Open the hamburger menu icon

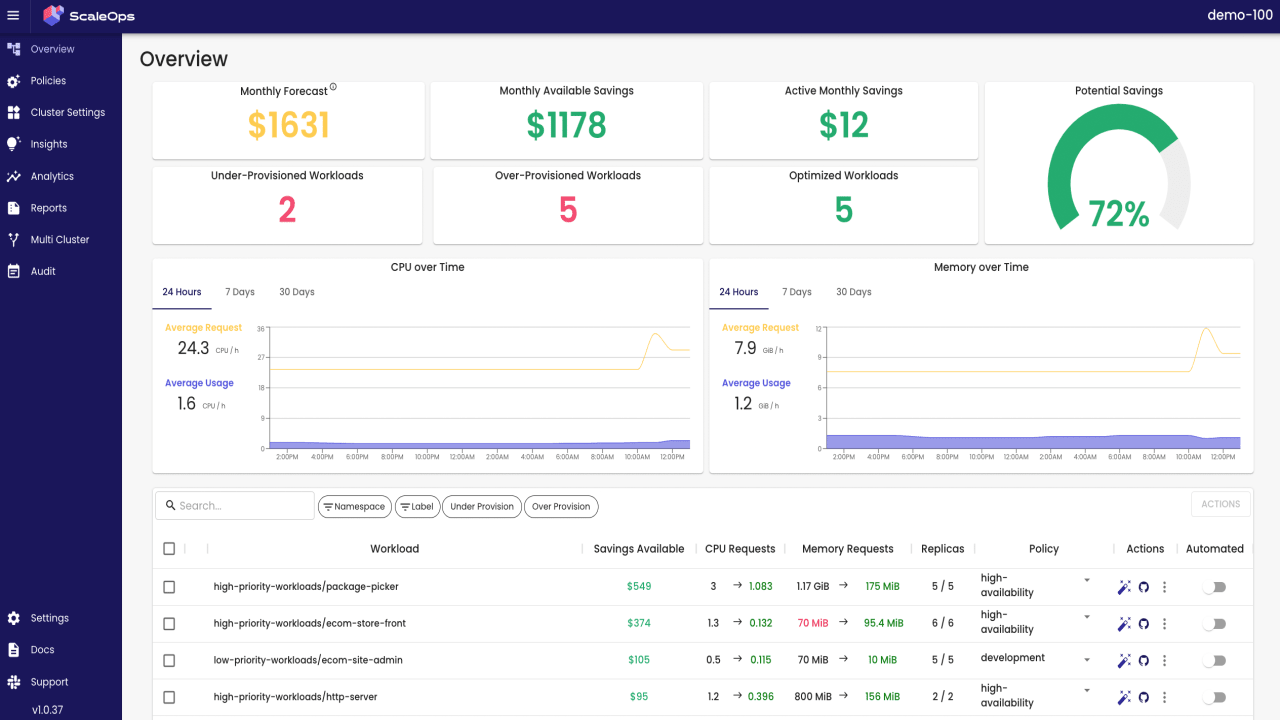pos(13,16)
